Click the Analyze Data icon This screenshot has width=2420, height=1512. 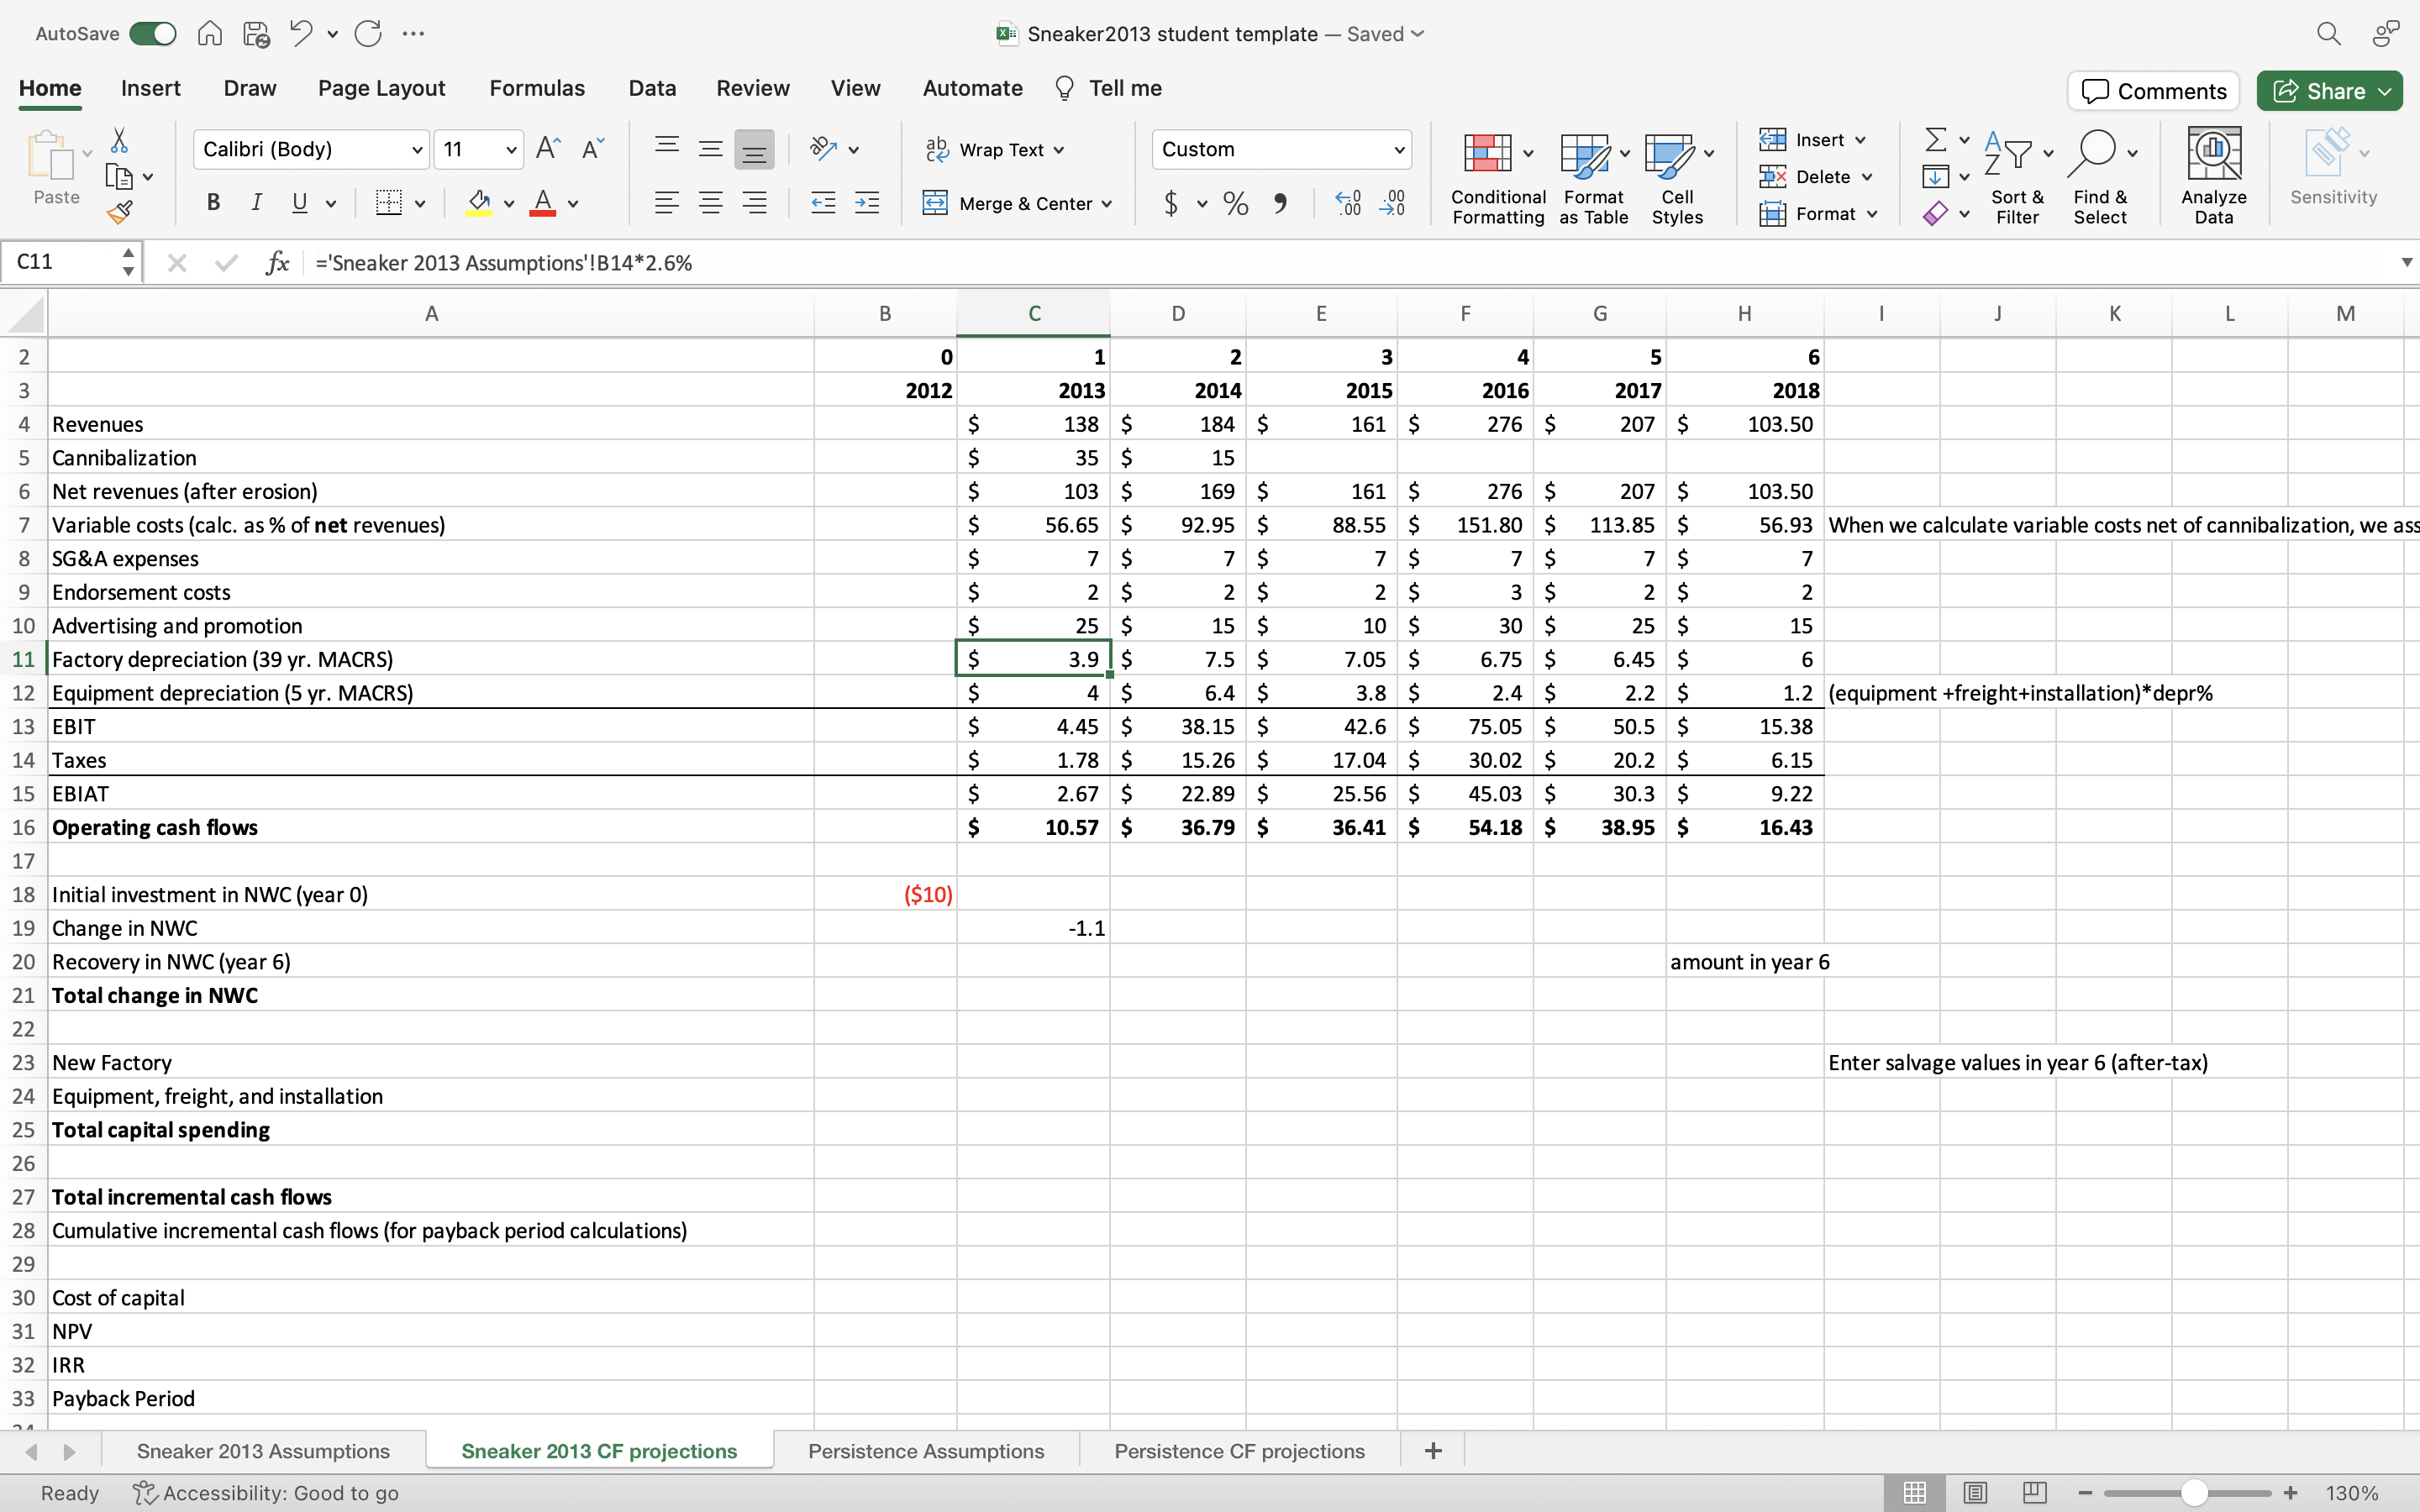2214,174
